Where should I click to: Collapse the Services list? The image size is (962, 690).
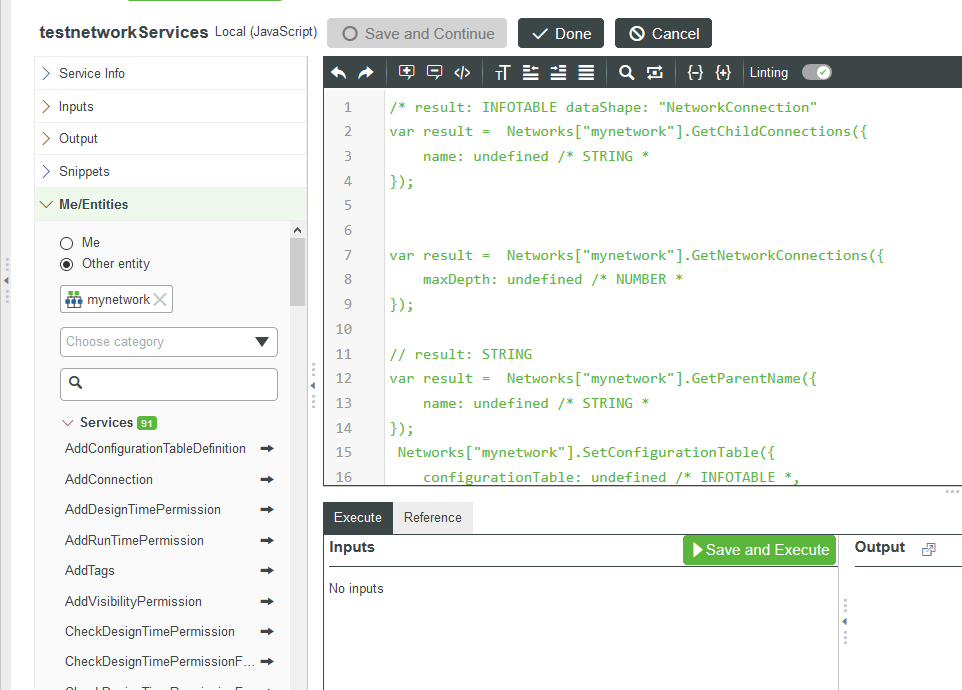point(68,423)
